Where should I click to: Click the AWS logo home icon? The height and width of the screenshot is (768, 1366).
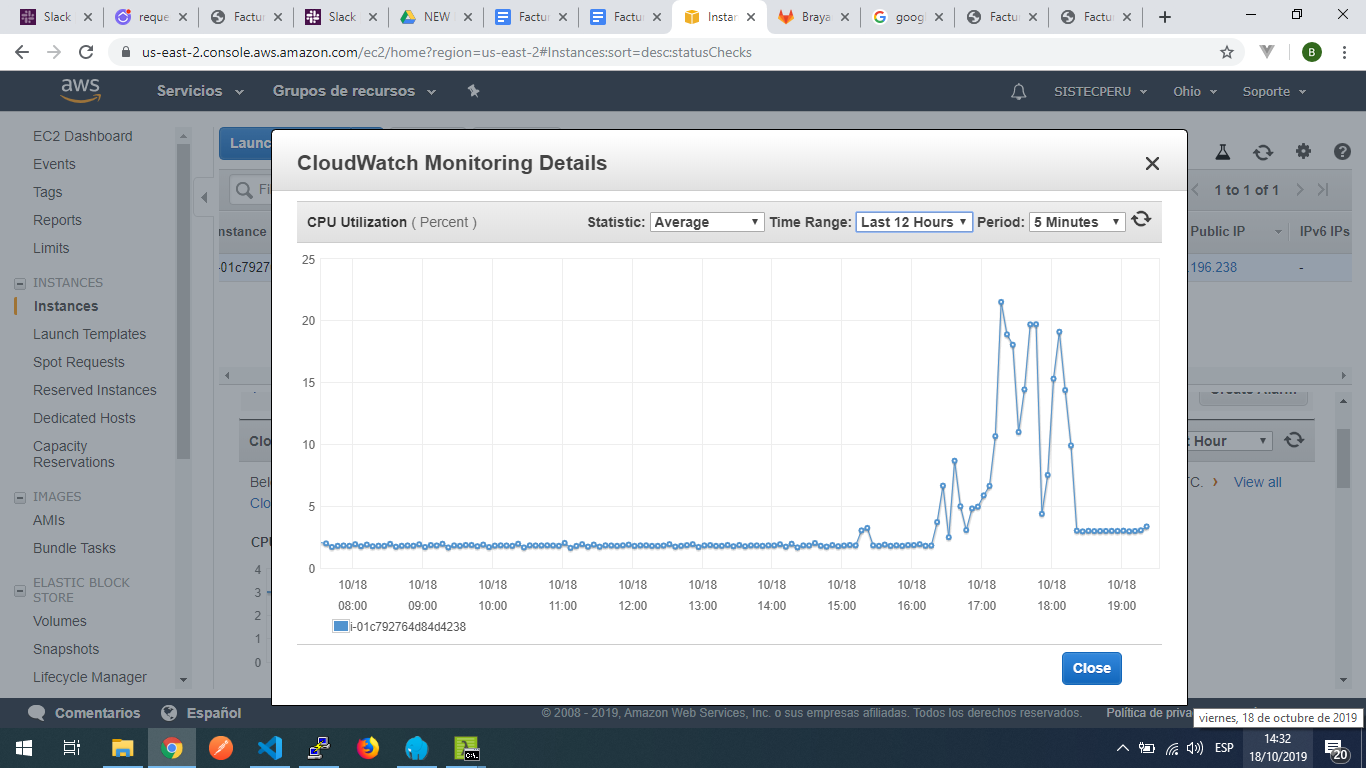tap(80, 91)
